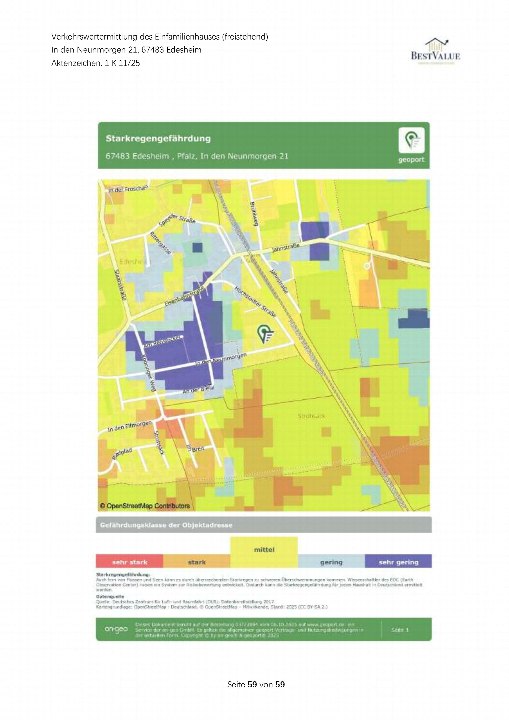The height and width of the screenshot is (720, 509).
Task: Click the 'Seite 59 von 59' page number
Action: (256, 684)
